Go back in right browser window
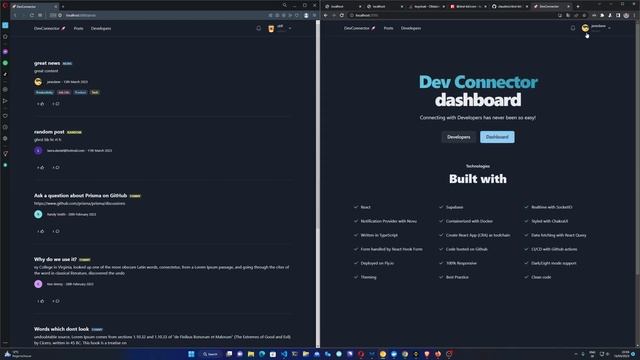The width and height of the screenshot is (640, 360). tap(326, 15)
